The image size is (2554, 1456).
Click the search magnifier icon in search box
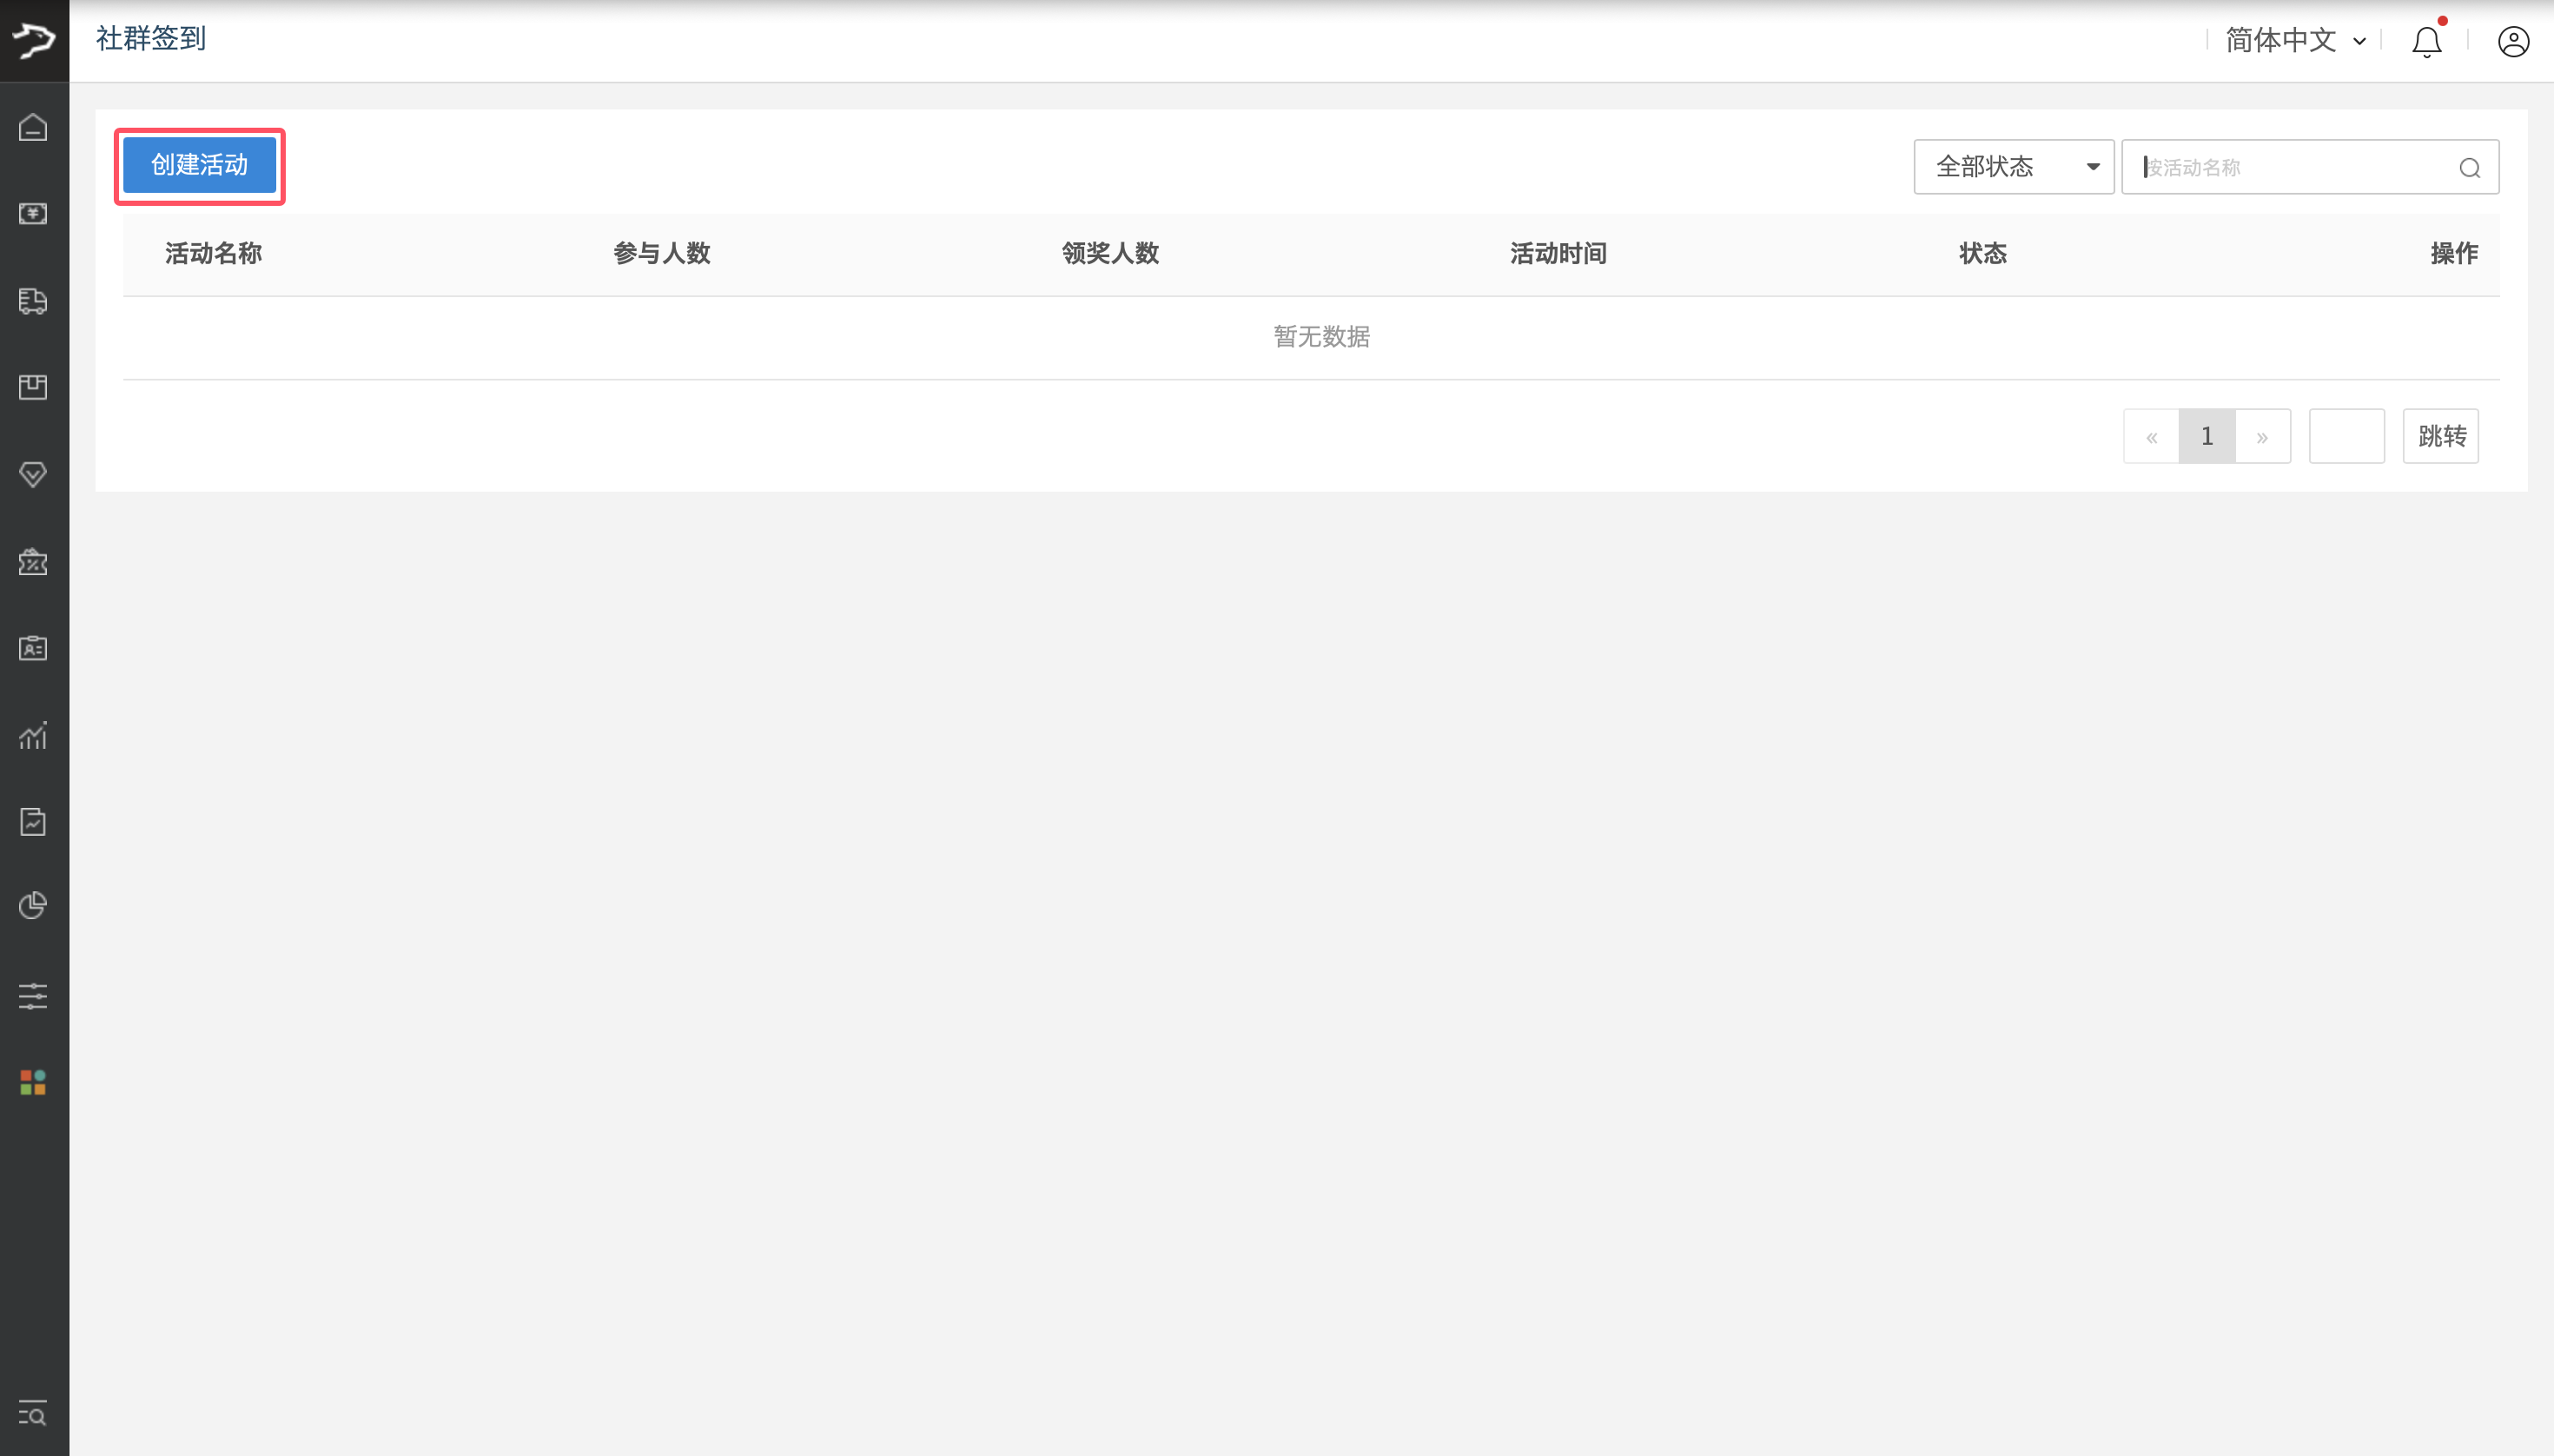coord(2469,168)
